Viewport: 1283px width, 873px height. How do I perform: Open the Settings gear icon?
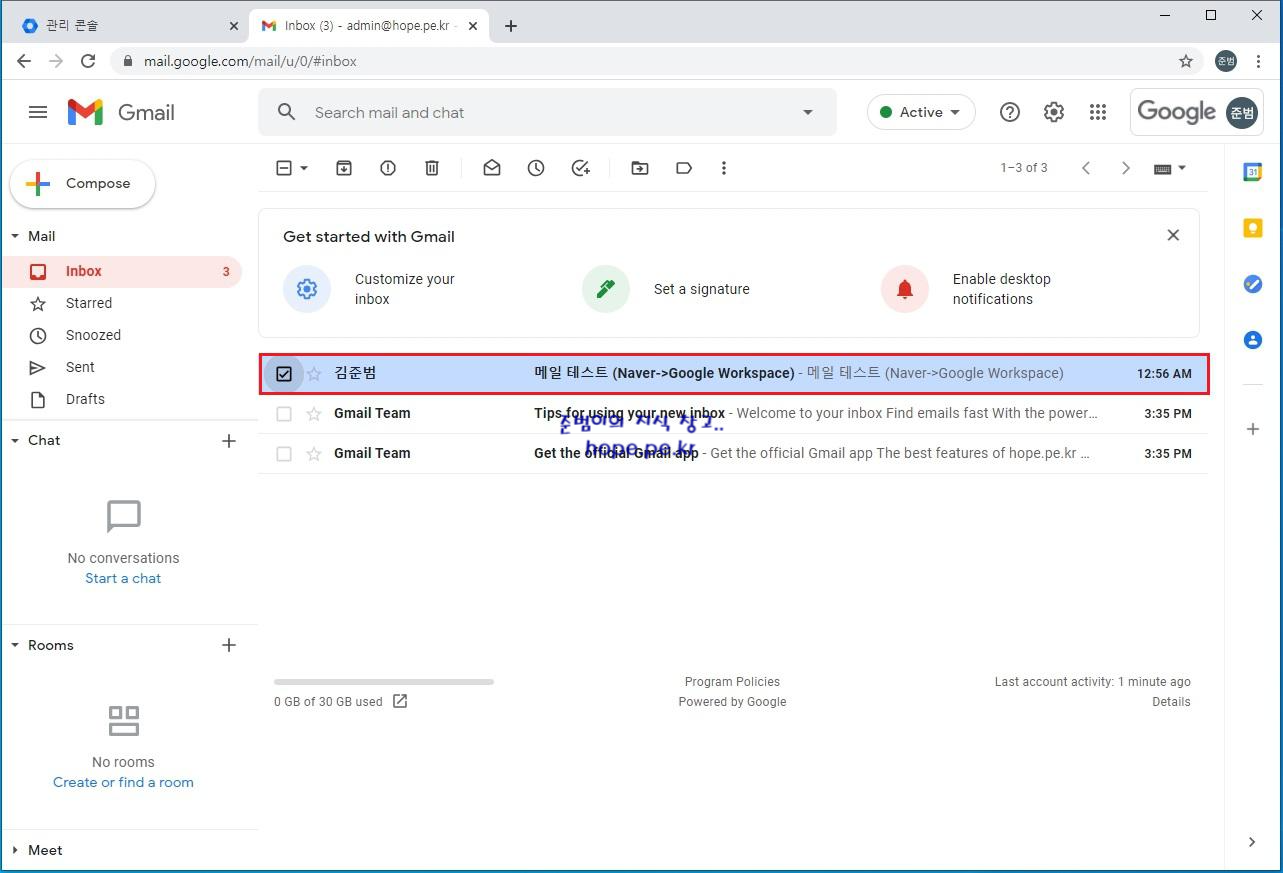pyautogui.click(x=1054, y=112)
